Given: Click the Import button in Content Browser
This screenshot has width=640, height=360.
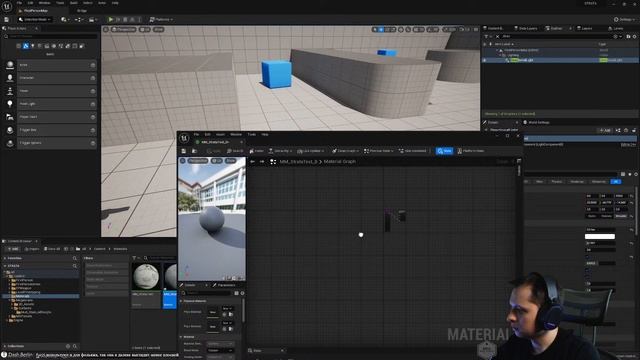Looking at the screenshot, I should point(31,249).
